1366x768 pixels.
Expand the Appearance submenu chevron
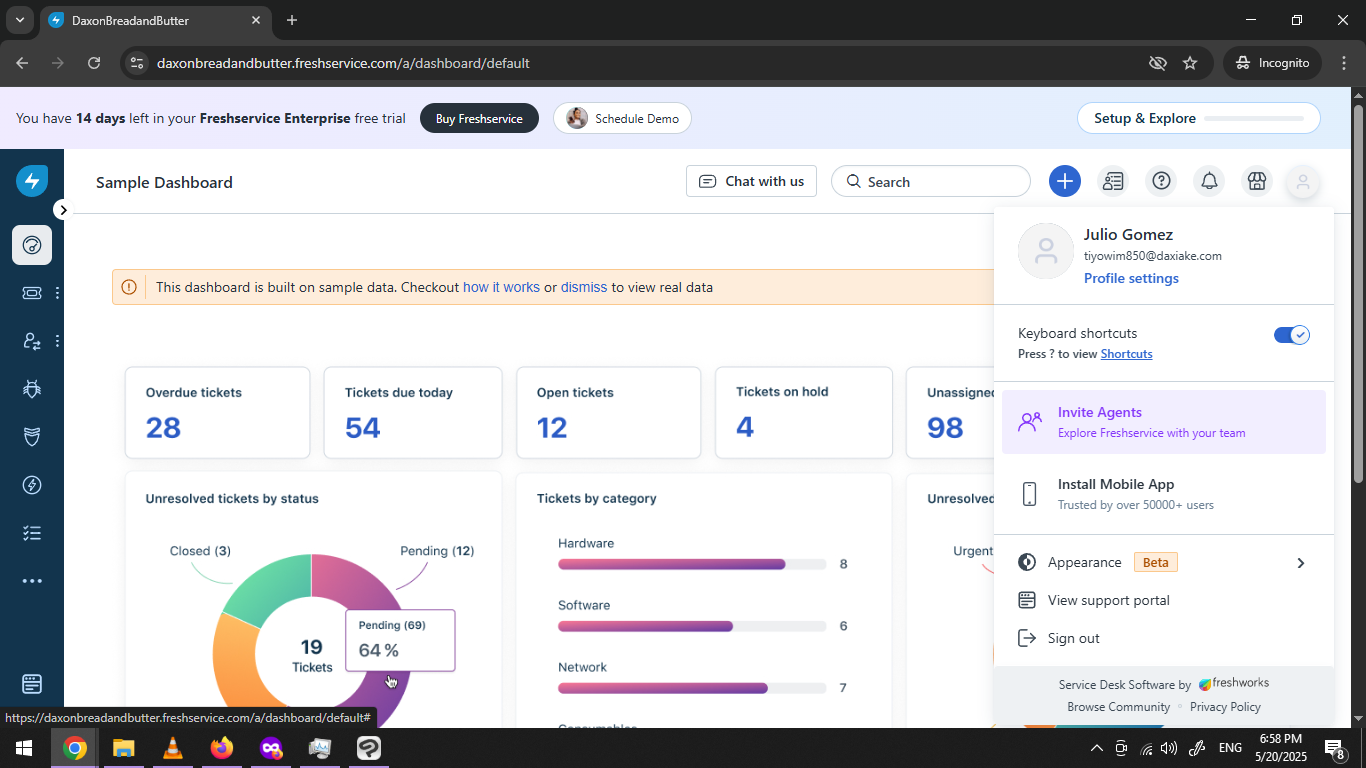1300,563
